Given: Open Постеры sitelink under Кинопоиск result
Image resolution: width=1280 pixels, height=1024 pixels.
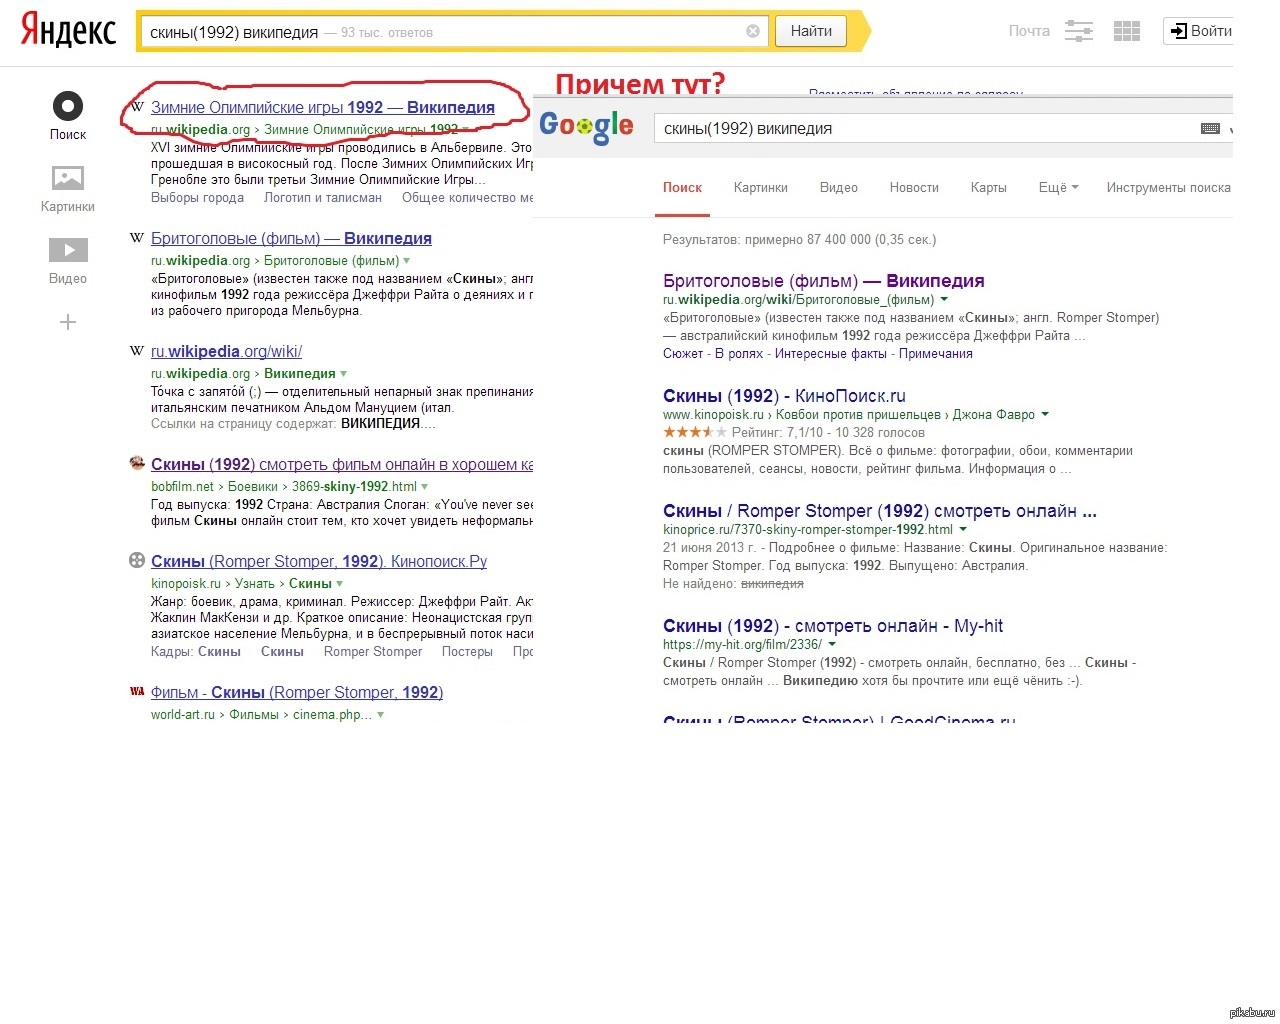Looking at the screenshot, I should pos(467,652).
